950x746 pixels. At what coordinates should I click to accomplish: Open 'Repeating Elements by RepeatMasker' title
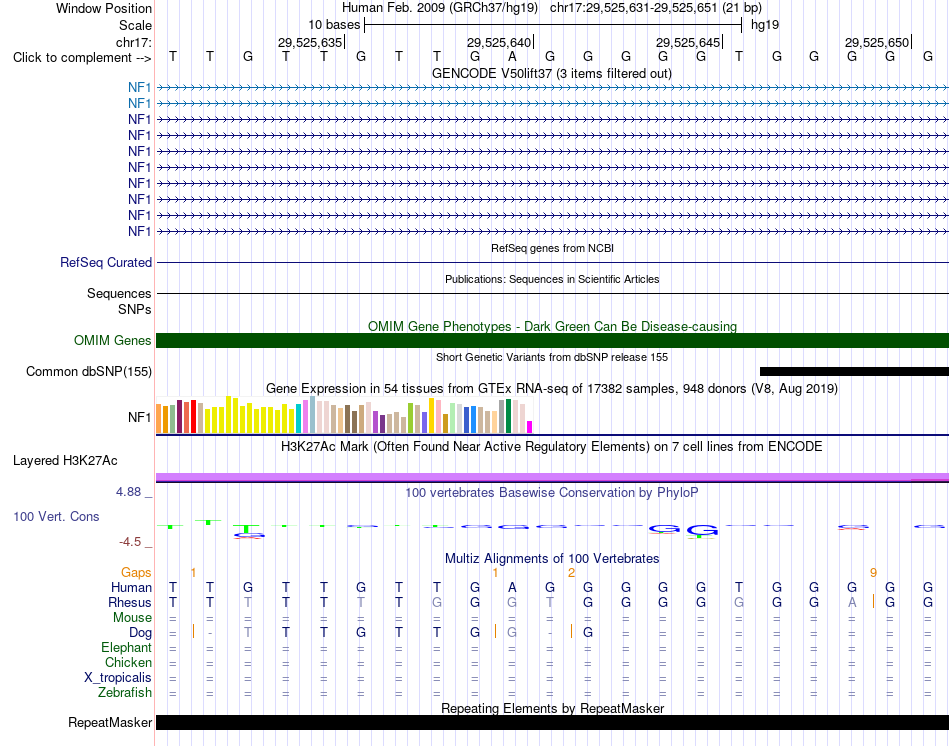(x=553, y=708)
